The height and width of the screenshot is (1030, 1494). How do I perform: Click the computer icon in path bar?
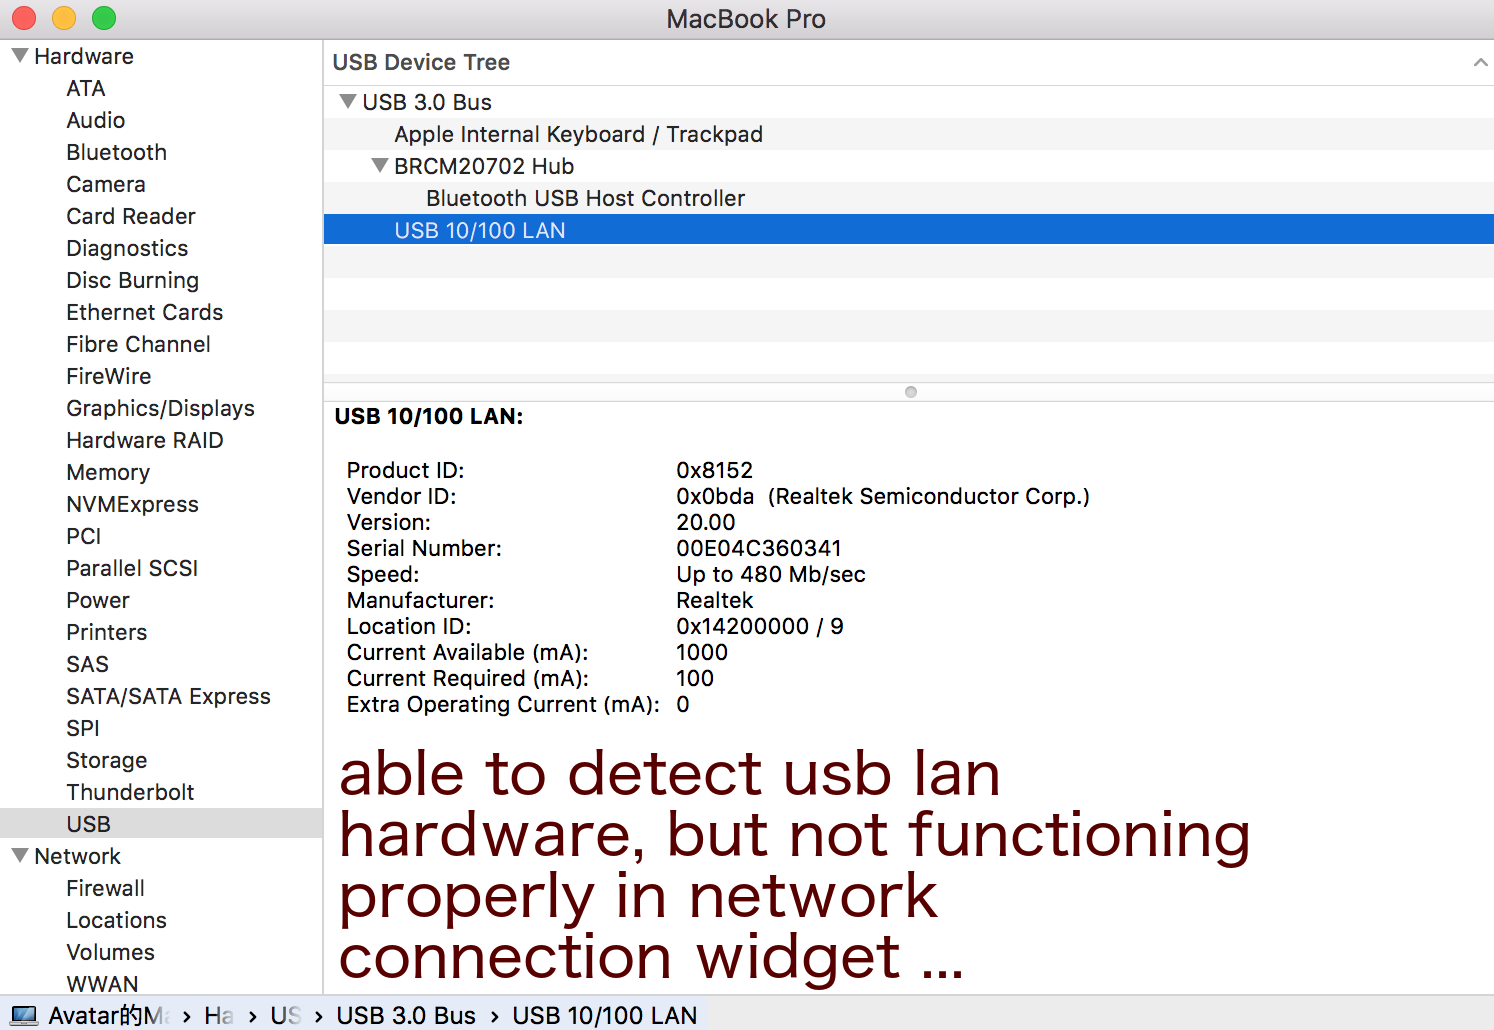(24, 1015)
